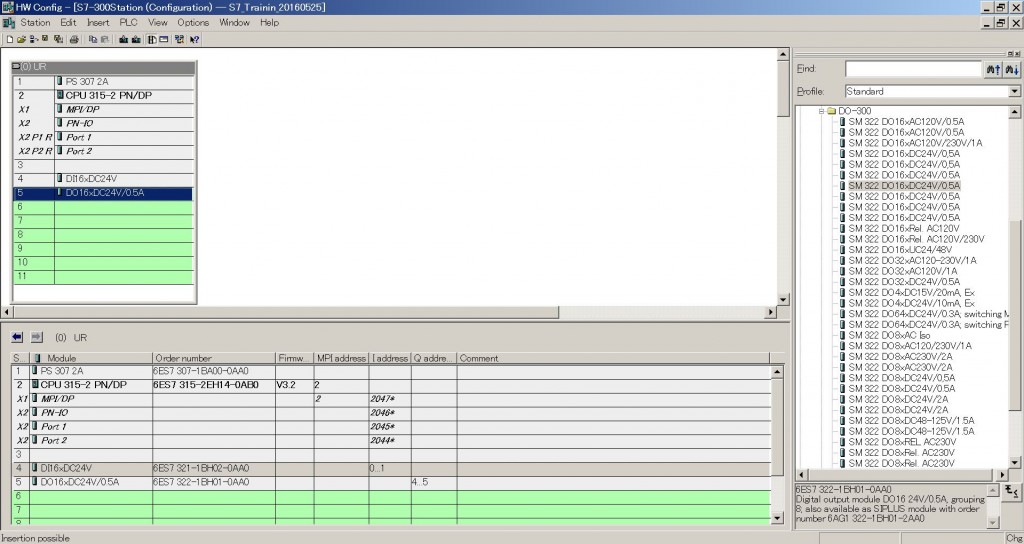Toggle the pressed split-pane view toolbar icon

pos(152,39)
